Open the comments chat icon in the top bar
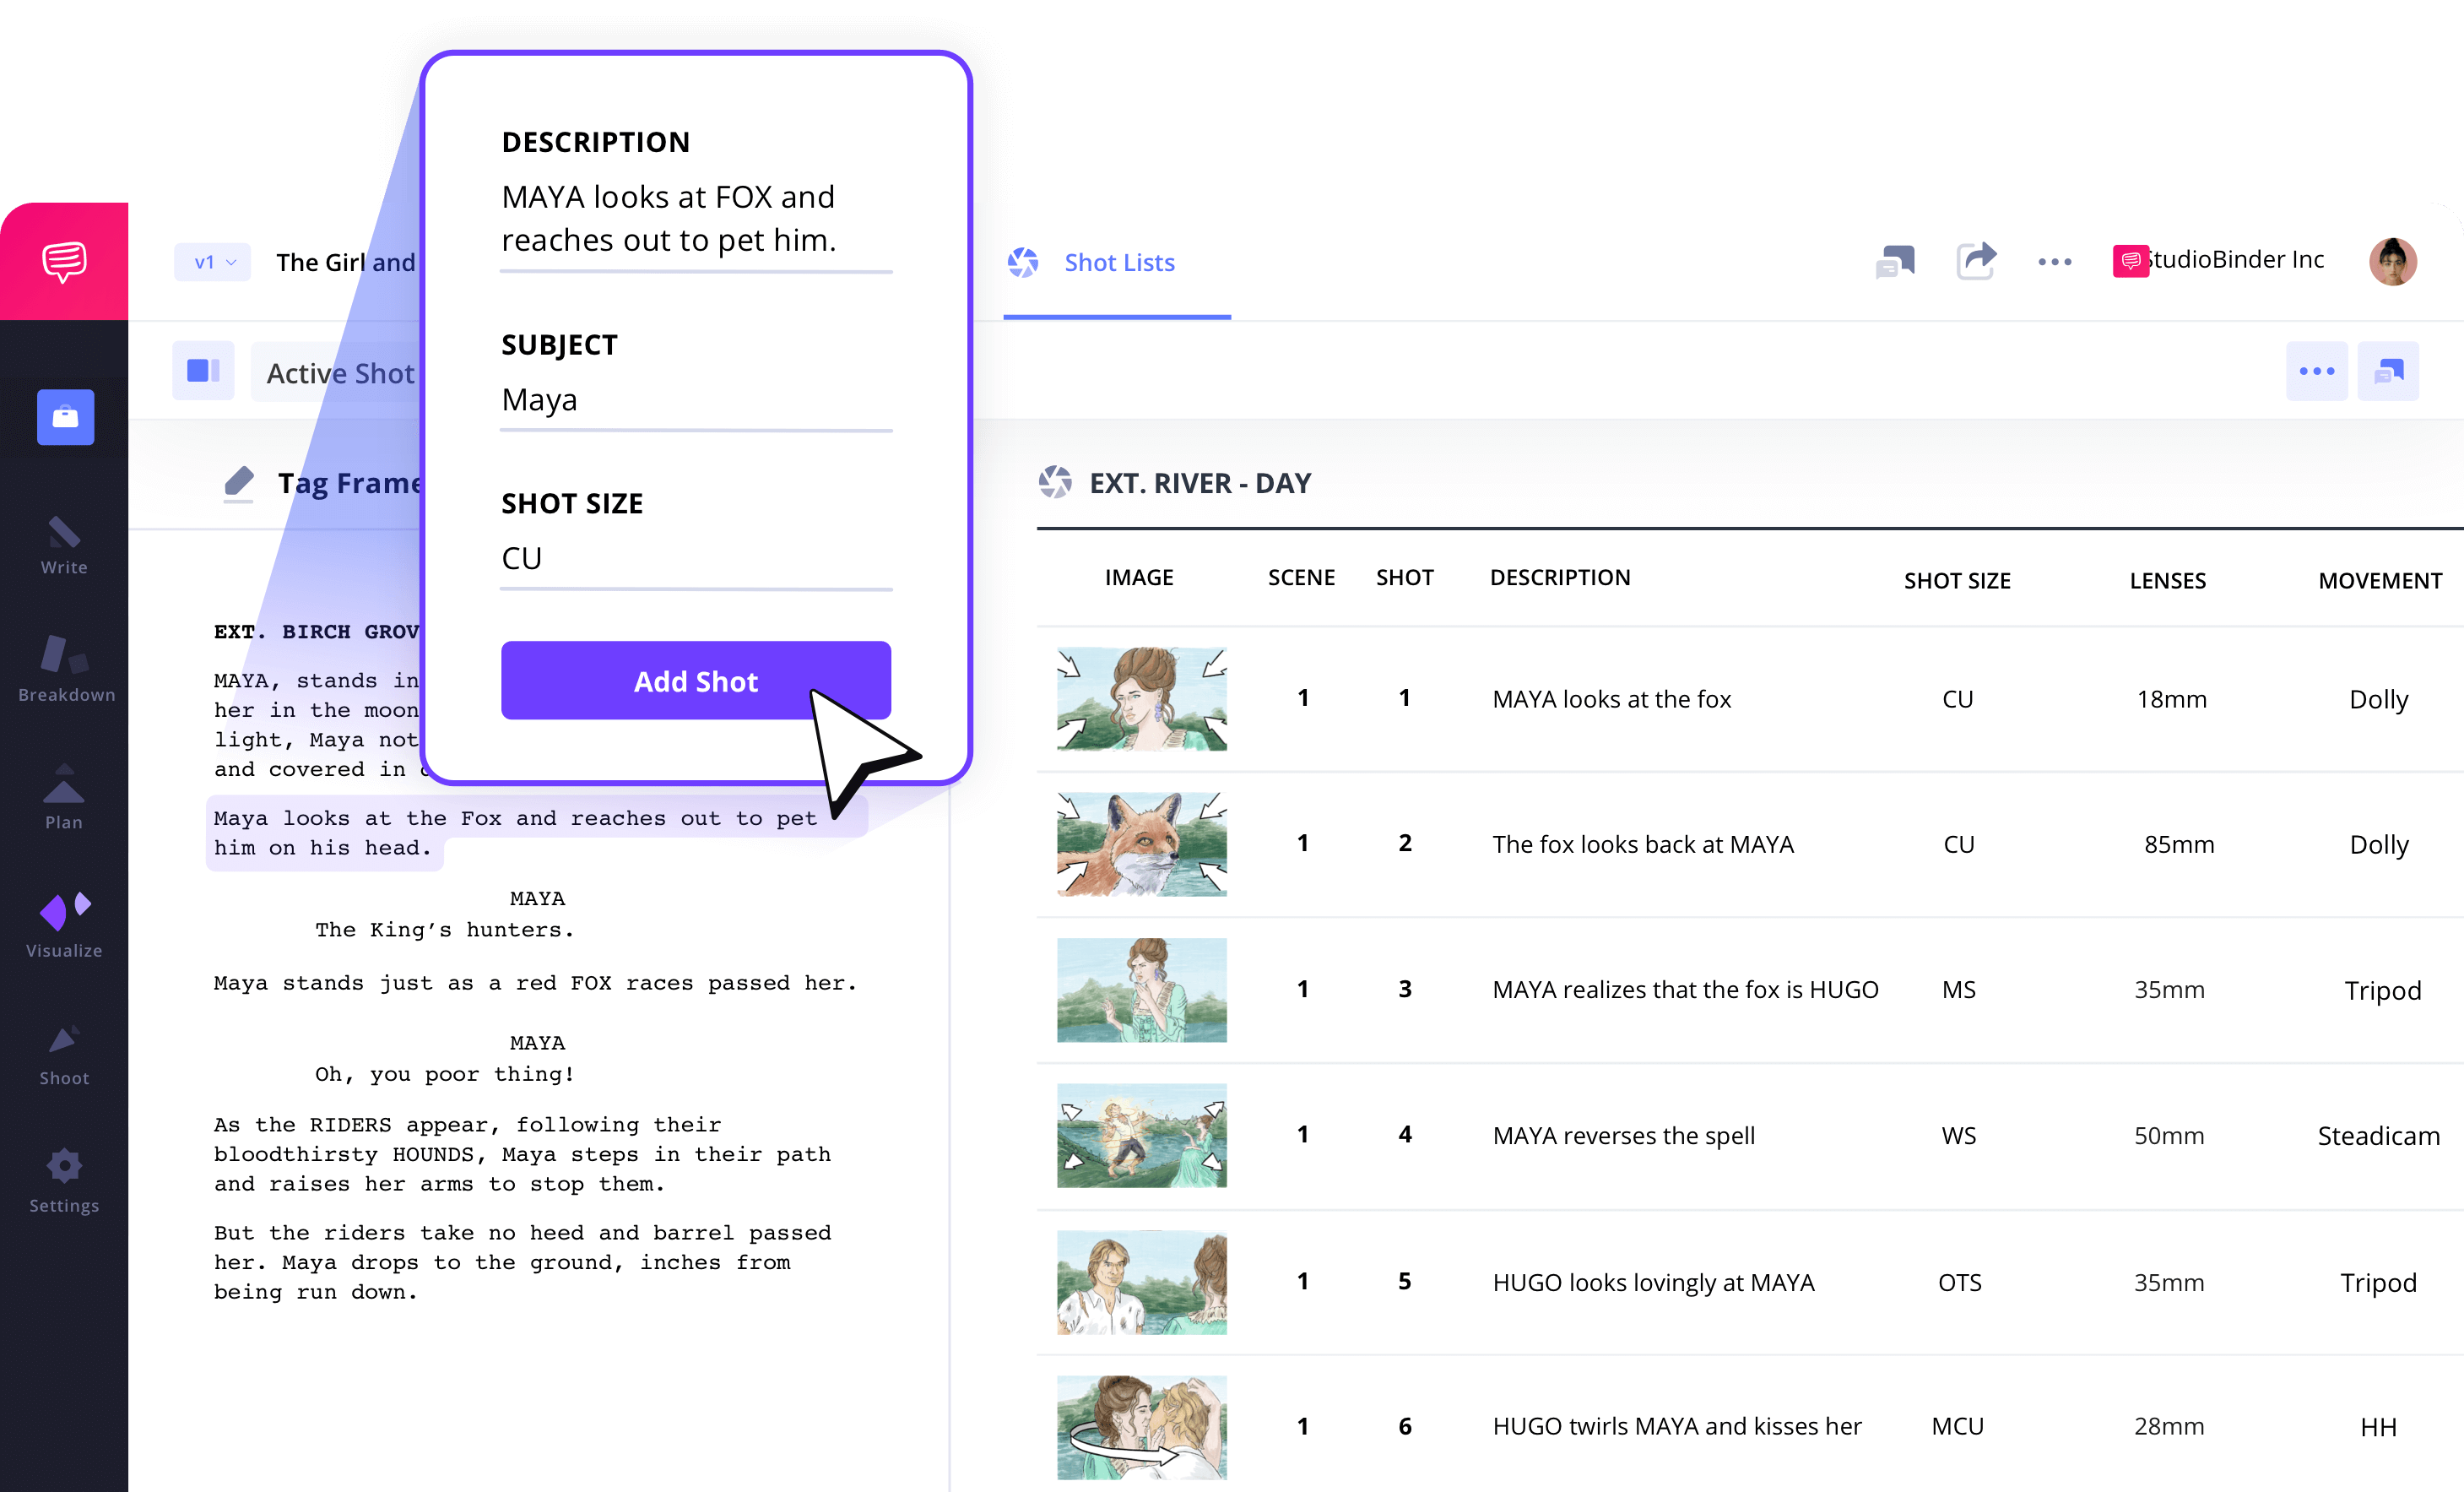2464x1492 pixels. click(1893, 261)
